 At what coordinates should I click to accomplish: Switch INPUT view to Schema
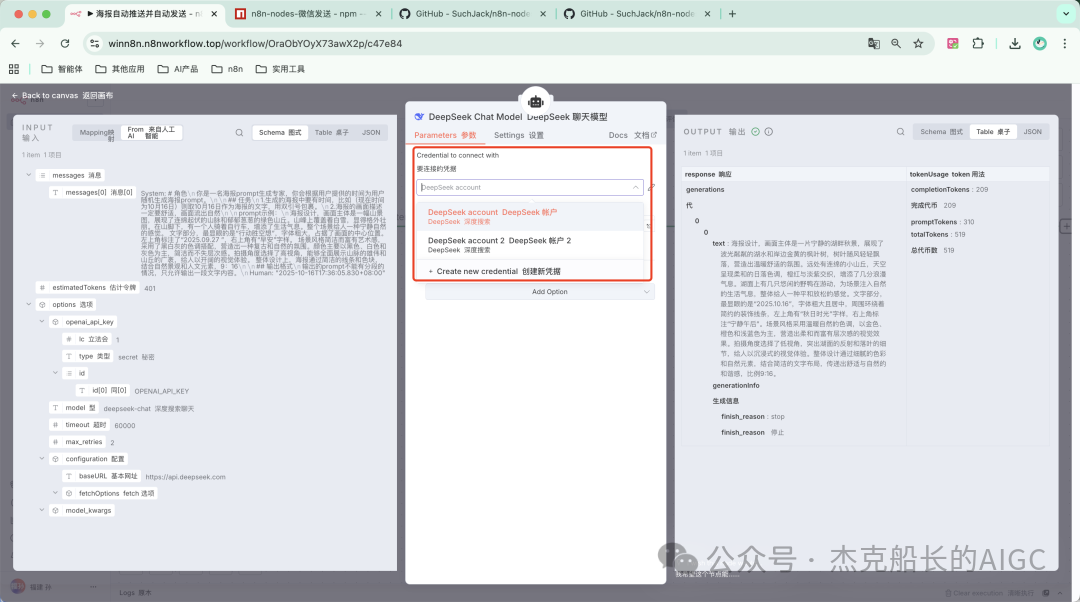(x=280, y=132)
